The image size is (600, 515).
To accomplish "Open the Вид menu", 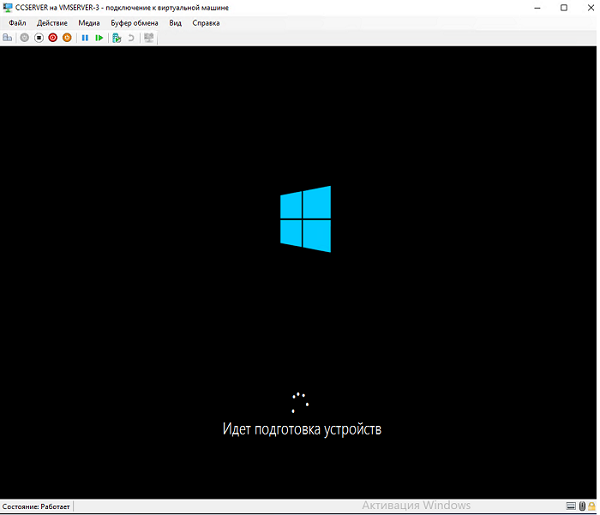I will (175, 23).
